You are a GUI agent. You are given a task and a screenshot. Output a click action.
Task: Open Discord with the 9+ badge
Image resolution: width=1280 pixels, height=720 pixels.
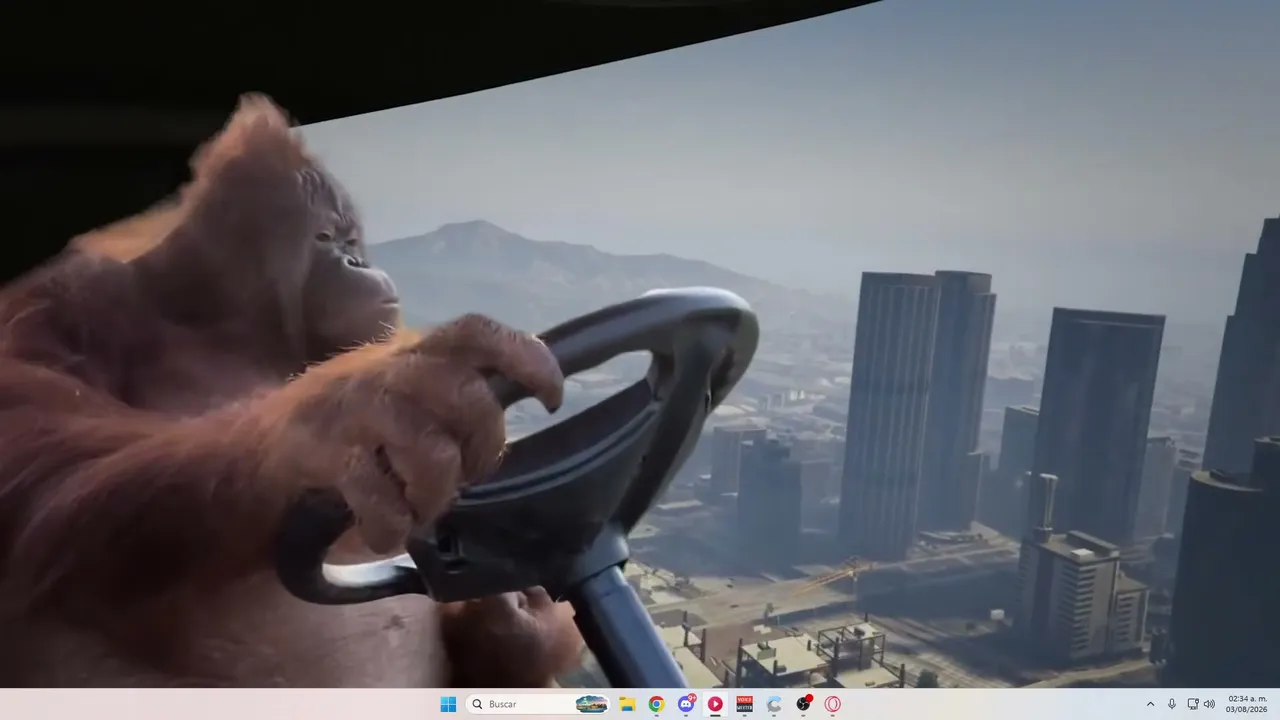tap(686, 704)
